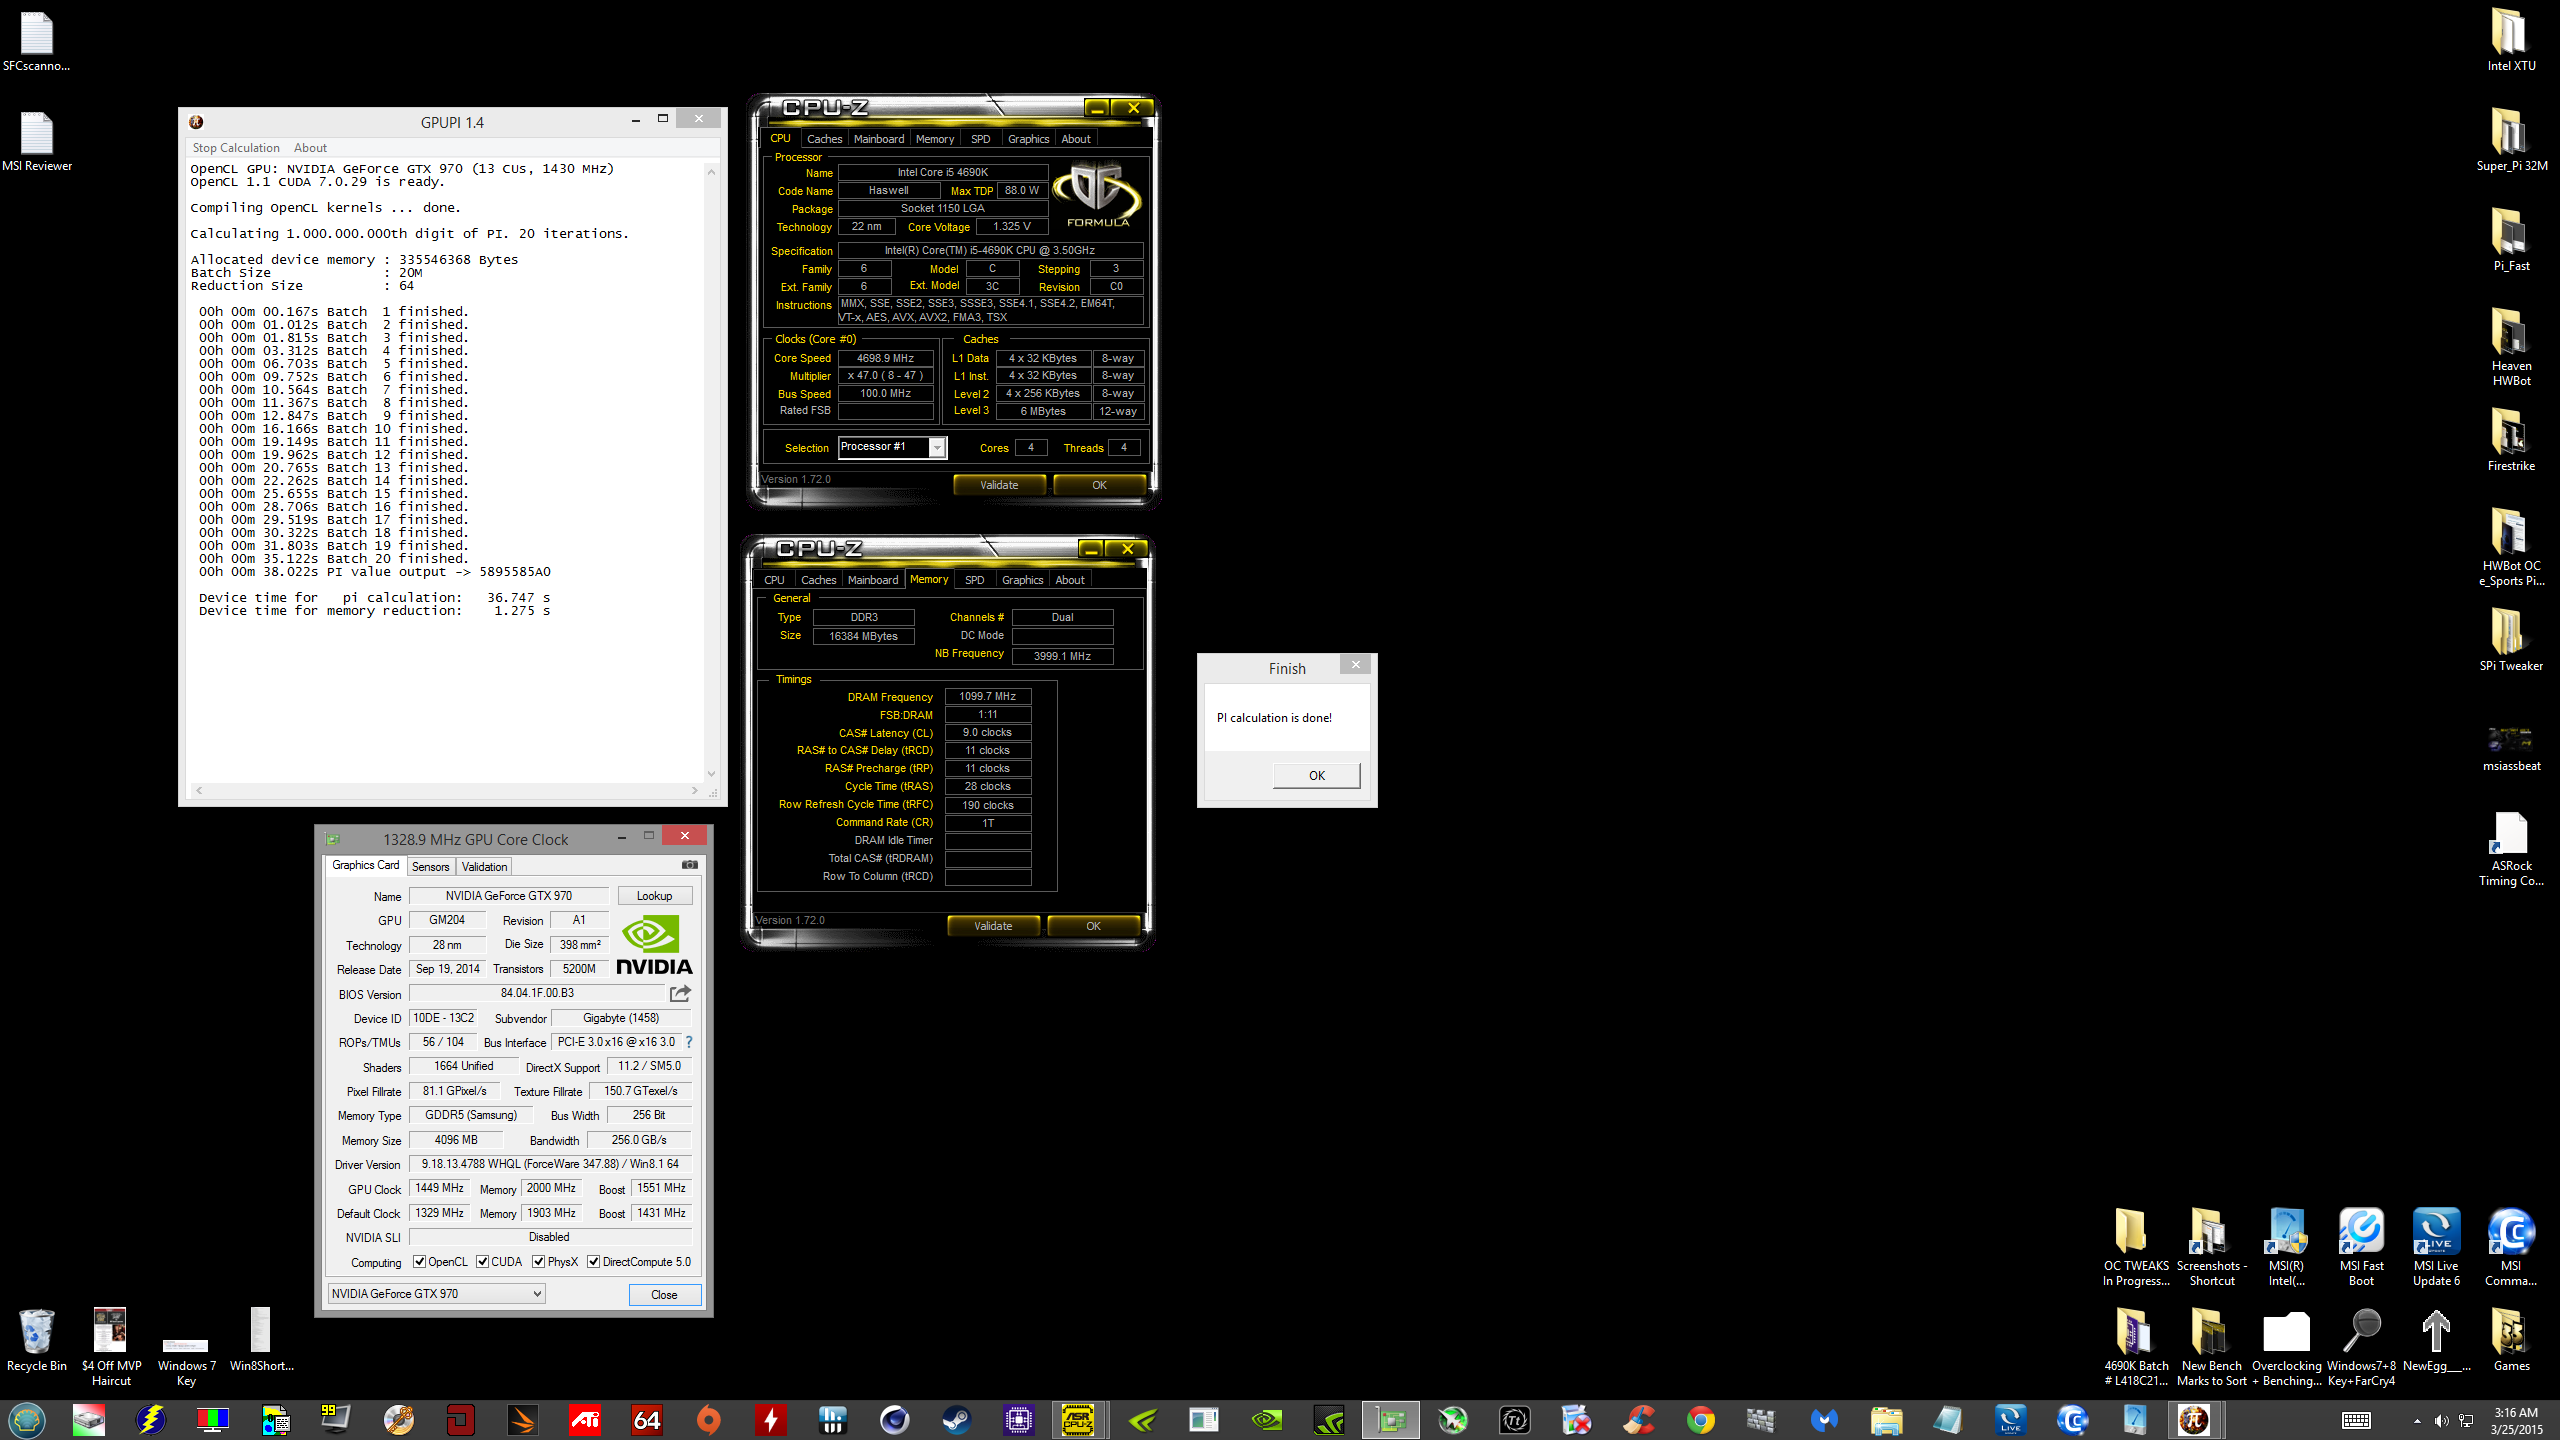
Task: Click the GPU-Z screenshot camera icon
Action: [x=690, y=865]
